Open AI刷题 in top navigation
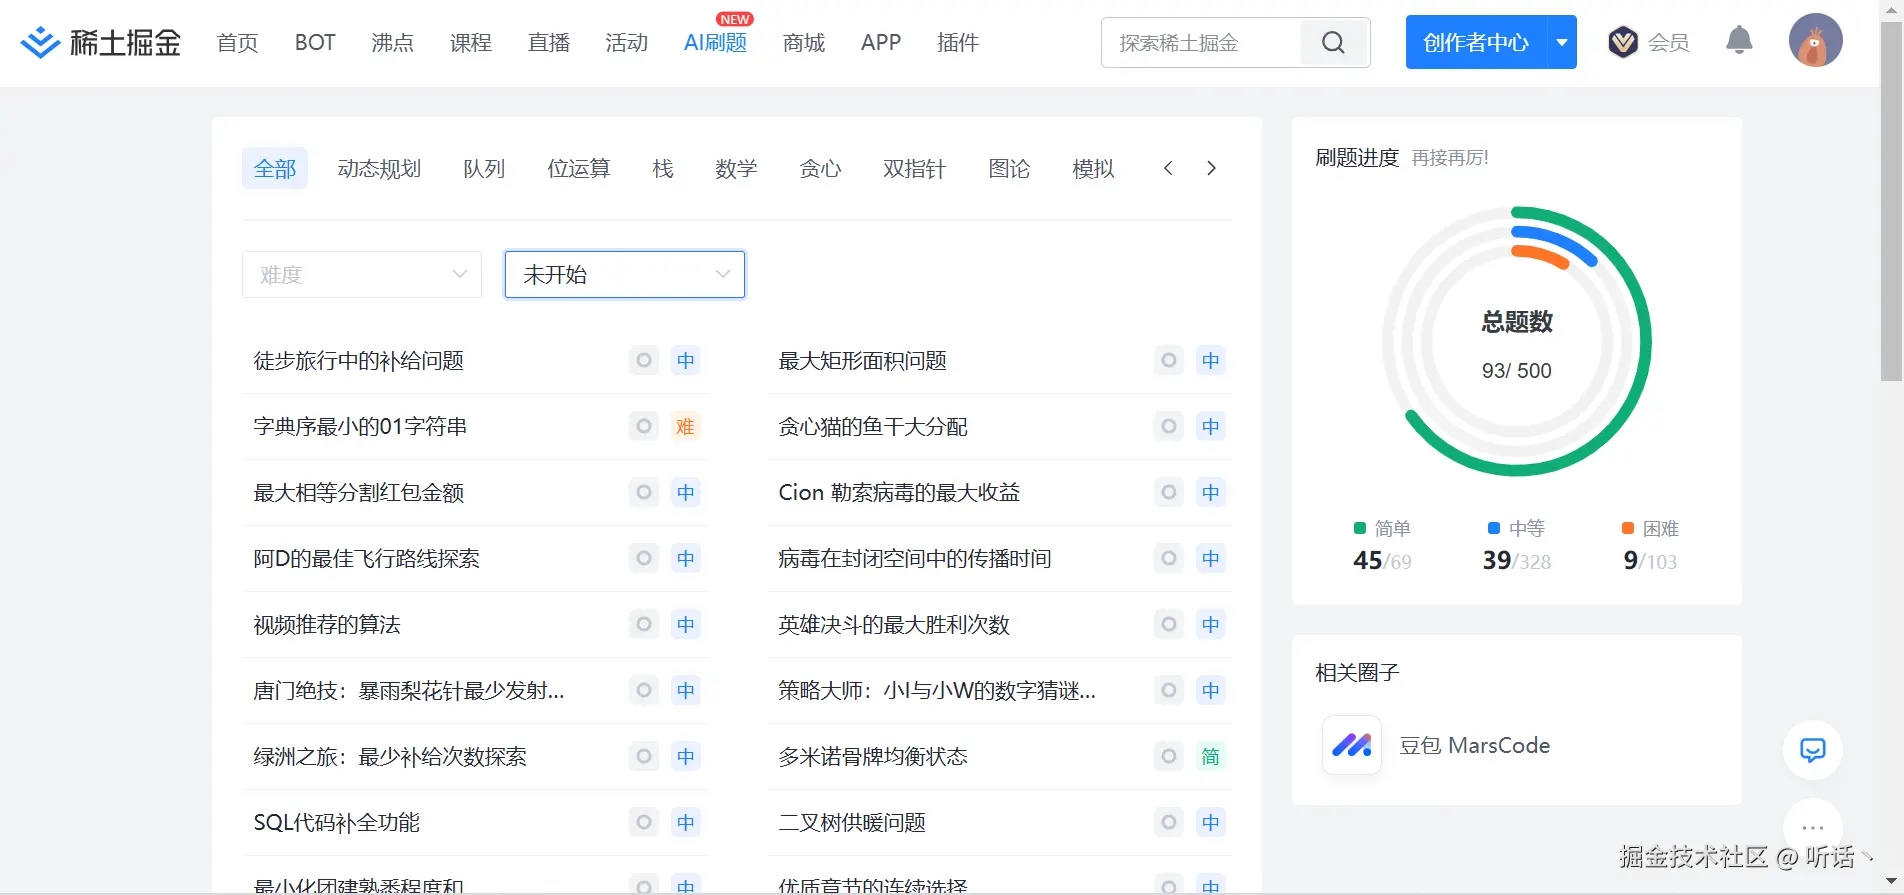The height and width of the screenshot is (895, 1904). [716, 42]
